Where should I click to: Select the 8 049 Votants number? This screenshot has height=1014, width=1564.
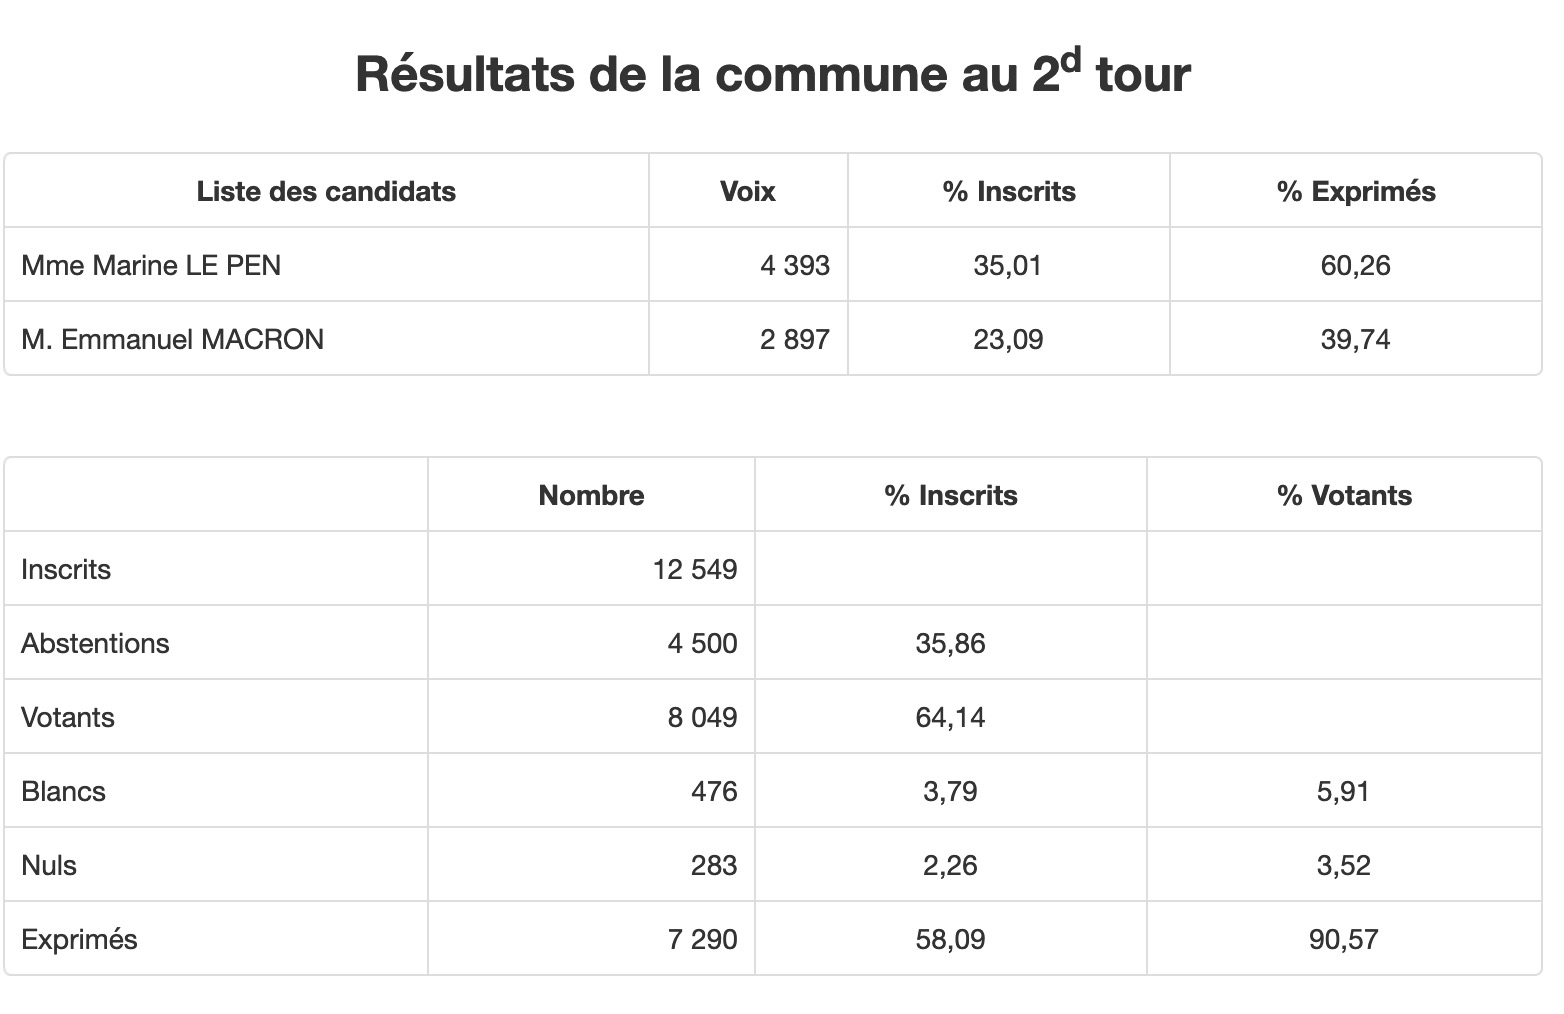(x=702, y=717)
